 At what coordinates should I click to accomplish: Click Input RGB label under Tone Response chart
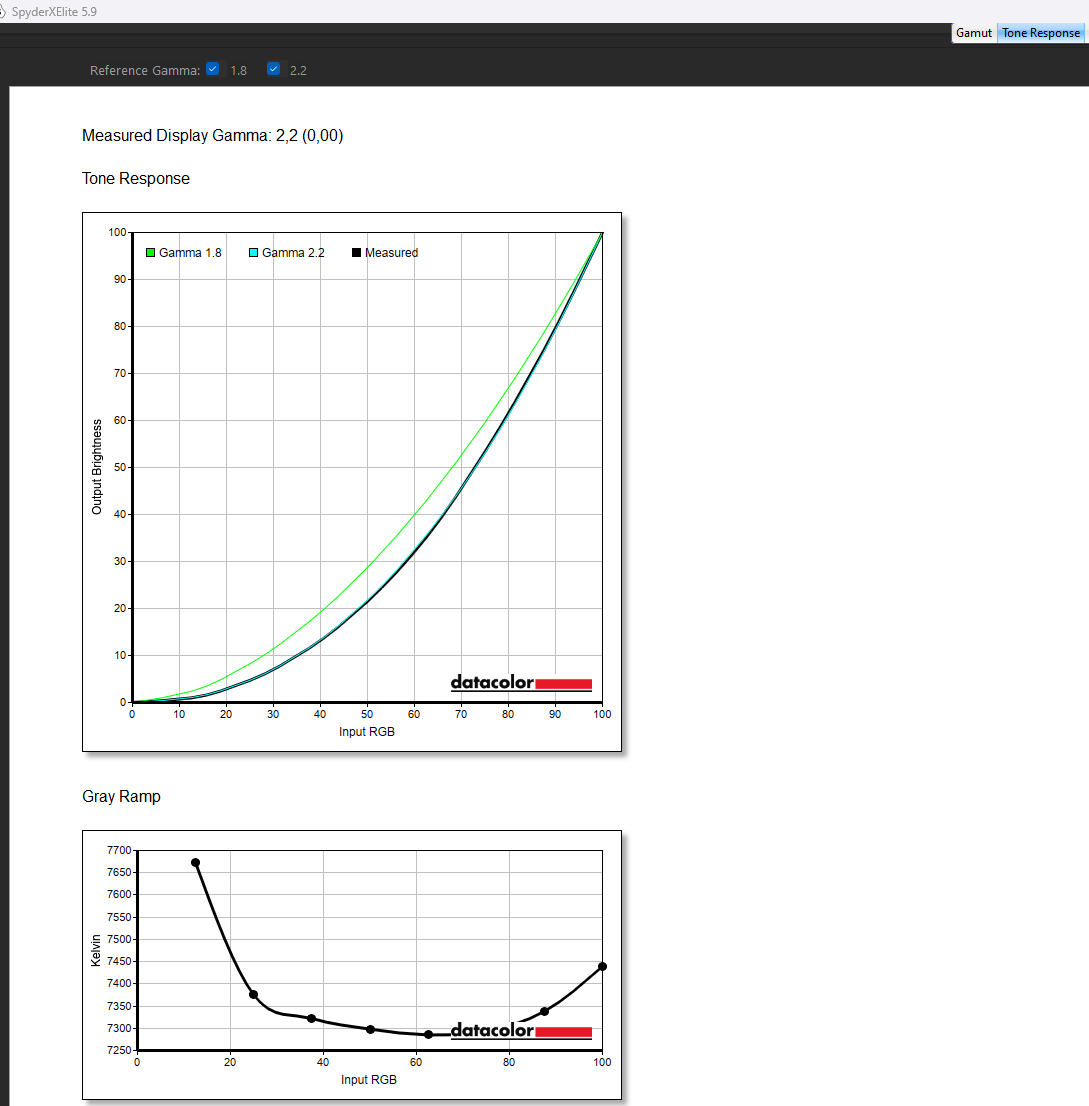pyautogui.click(x=367, y=732)
